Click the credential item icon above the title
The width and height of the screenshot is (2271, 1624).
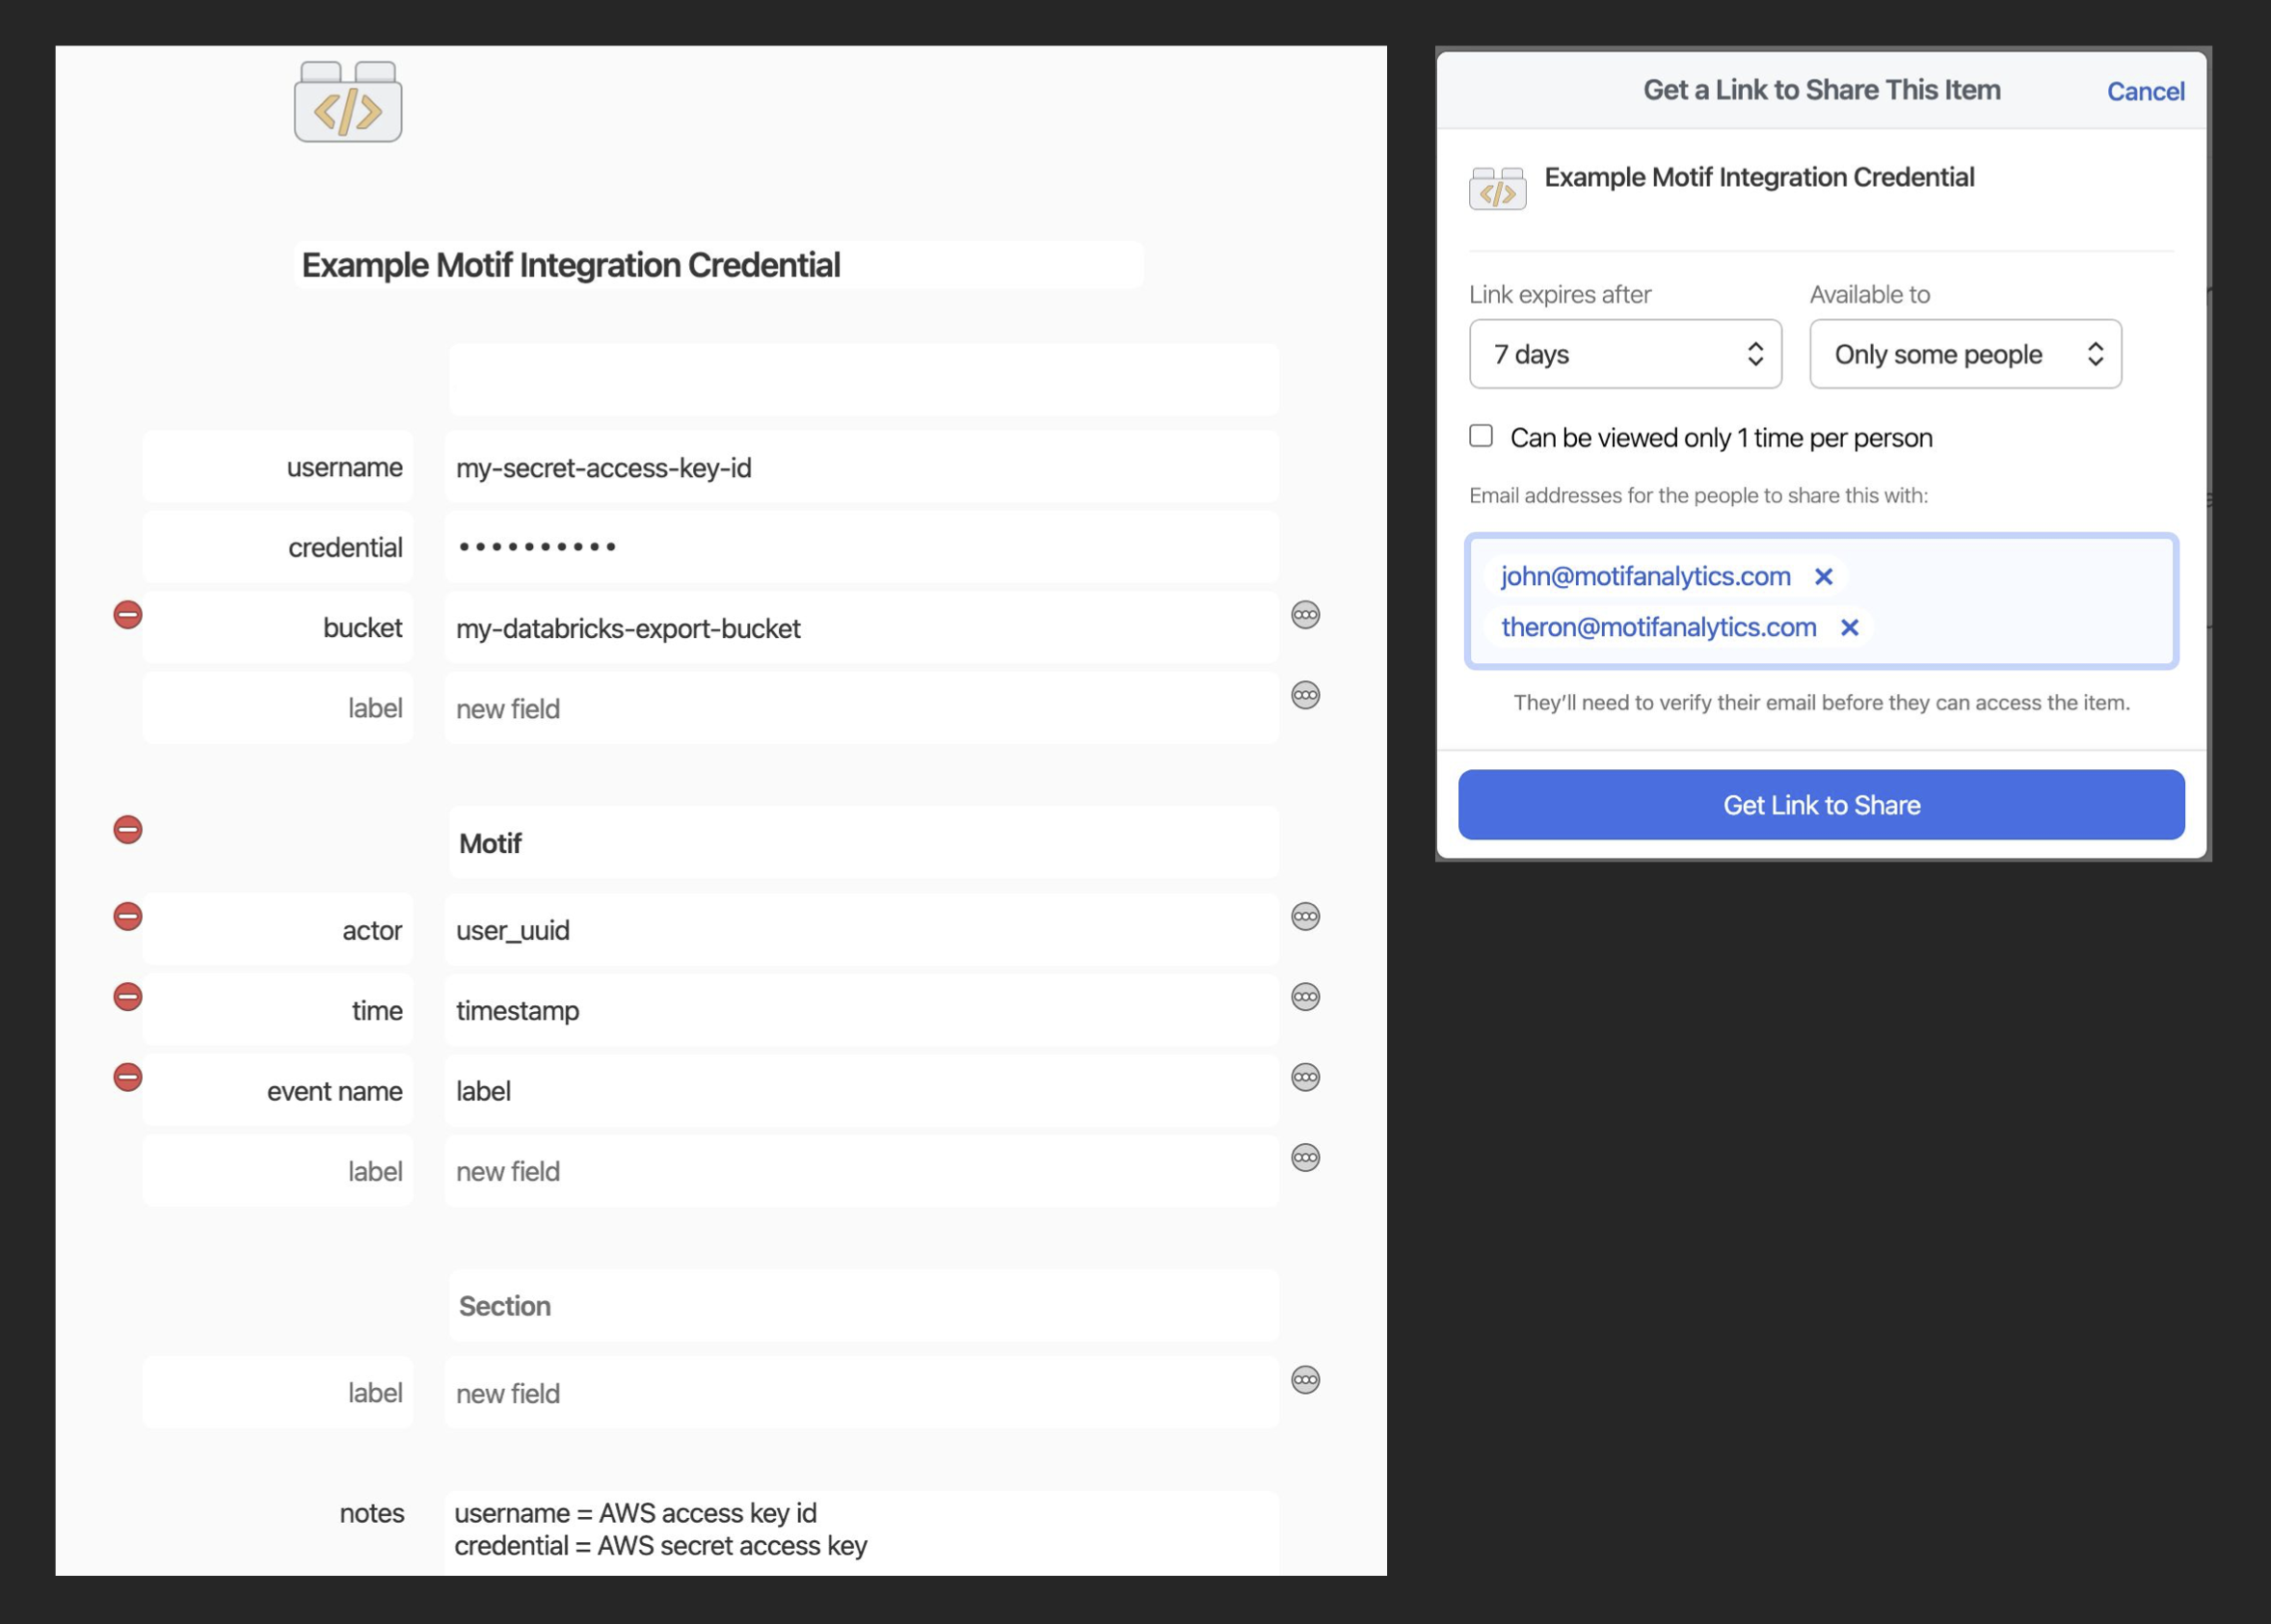348,101
